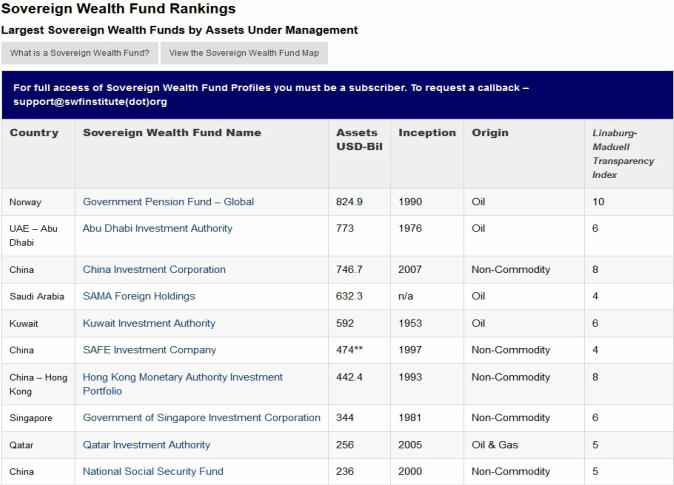674x485 pixels.
Task: Open SAMA Foreign Holdings fund link
Action: pyautogui.click(x=139, y=297)
